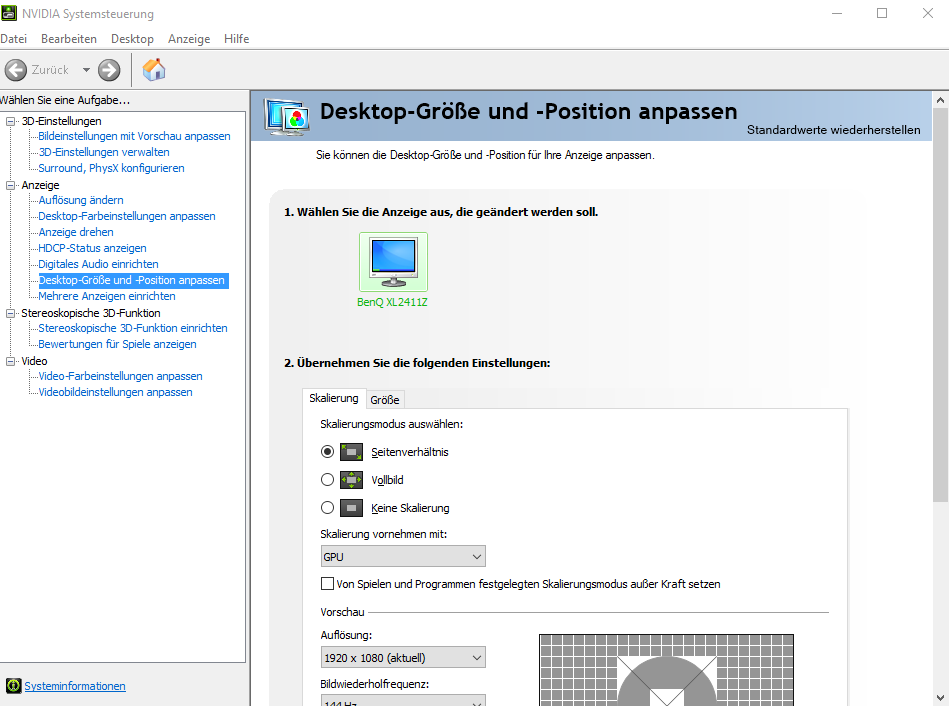Open the Auflösung 1920 x 1080 dropdown

tap(403, 658)
